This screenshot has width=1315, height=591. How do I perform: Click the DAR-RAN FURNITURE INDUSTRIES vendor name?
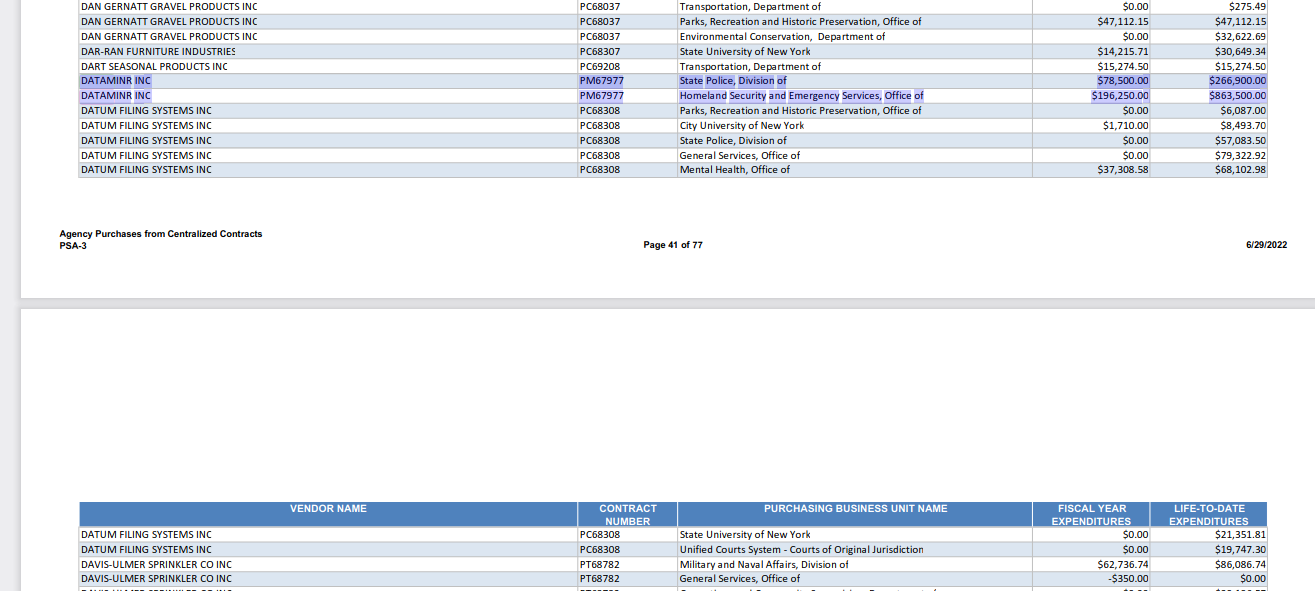[x=158, y=51]
